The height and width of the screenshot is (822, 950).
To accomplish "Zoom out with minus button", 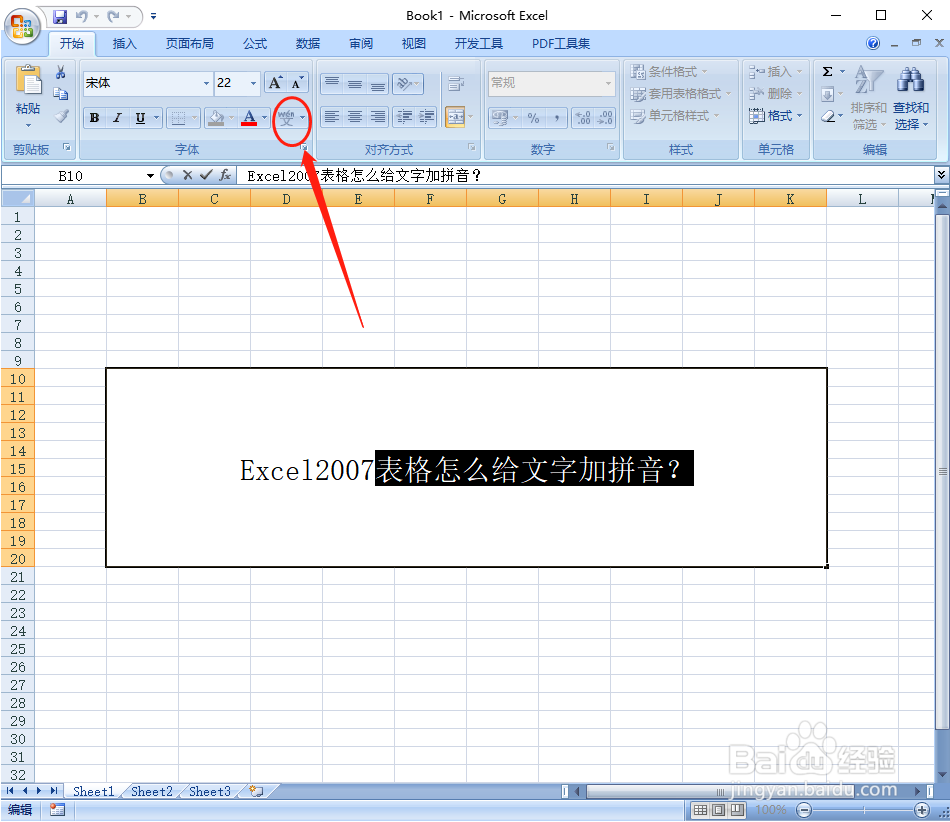I will (x=804, y=810).
